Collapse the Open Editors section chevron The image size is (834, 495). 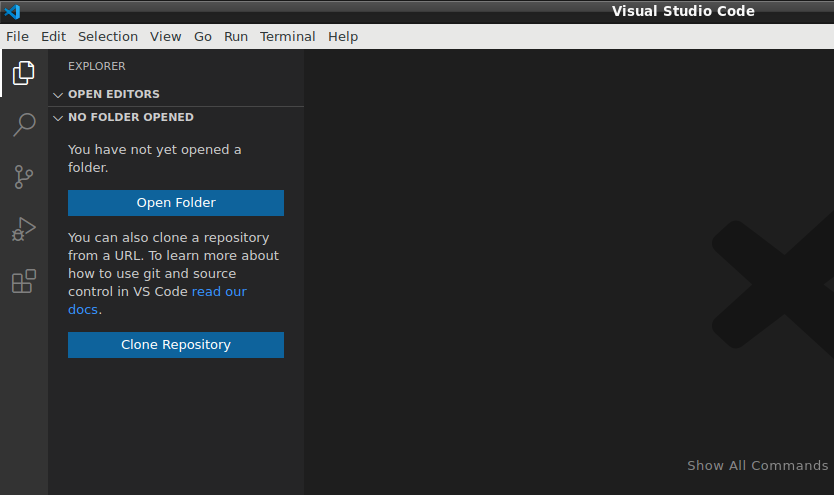(58, 95)
